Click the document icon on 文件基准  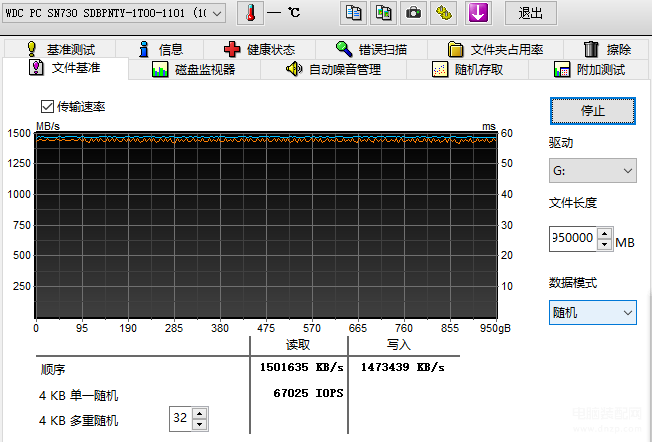[x=36, y=67]
